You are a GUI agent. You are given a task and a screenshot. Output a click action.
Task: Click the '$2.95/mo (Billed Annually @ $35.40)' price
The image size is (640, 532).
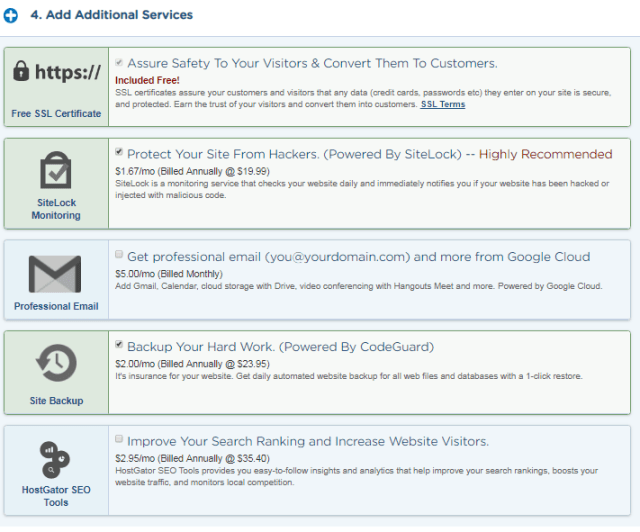(x=192, y=459)
